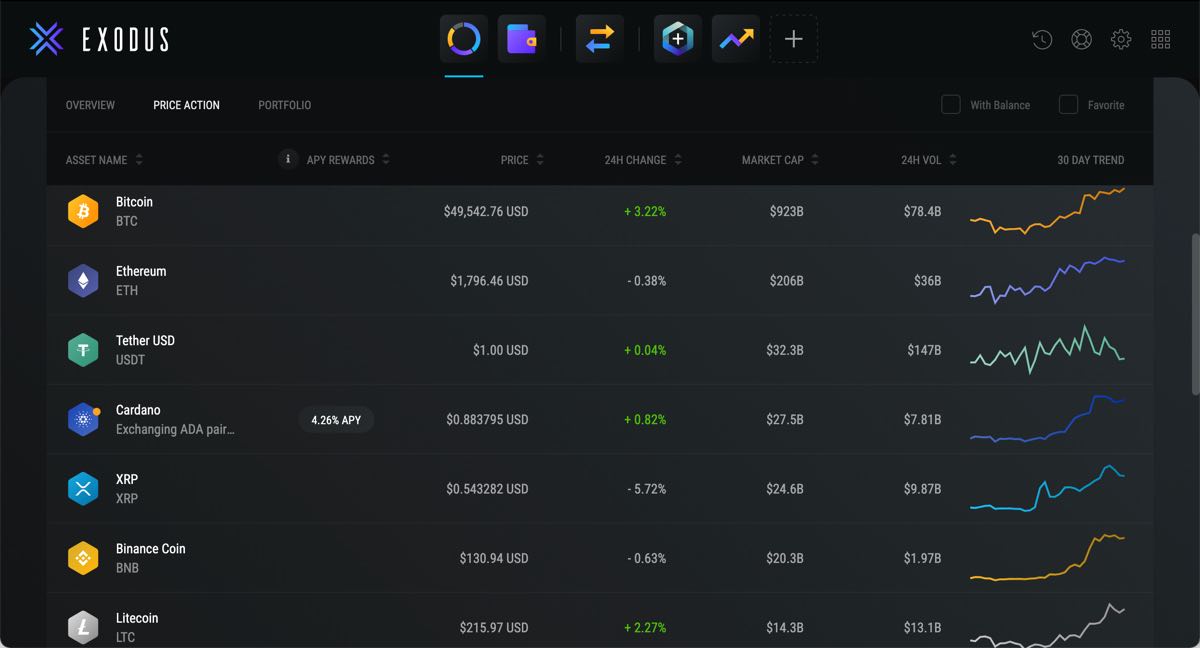This screenshot has width=1200, height=648.
Task: Open the Bitcoin asset row
Action: pyautogui.click(x=134, y=211)
